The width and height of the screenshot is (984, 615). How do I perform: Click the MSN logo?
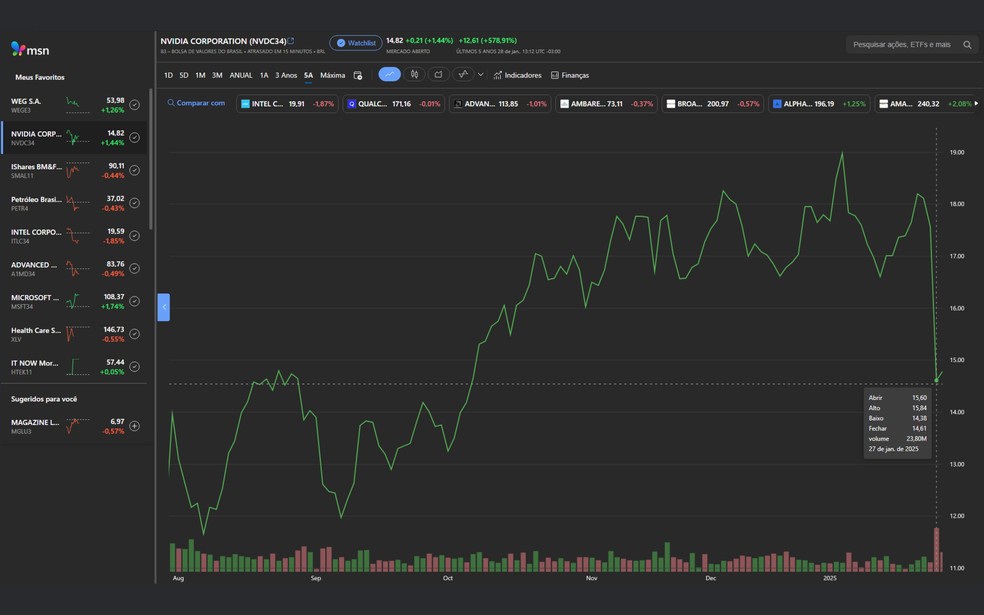click(x=32, y=48)
